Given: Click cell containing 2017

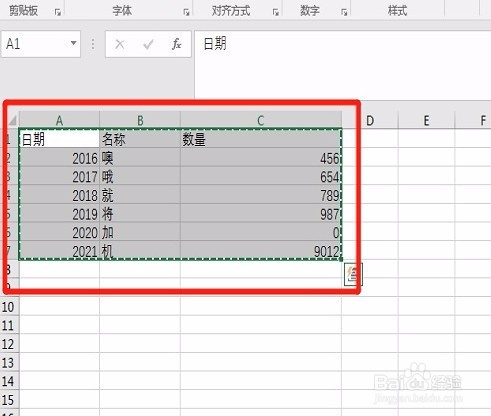Looking at the screenshot, I should point(59,176).
